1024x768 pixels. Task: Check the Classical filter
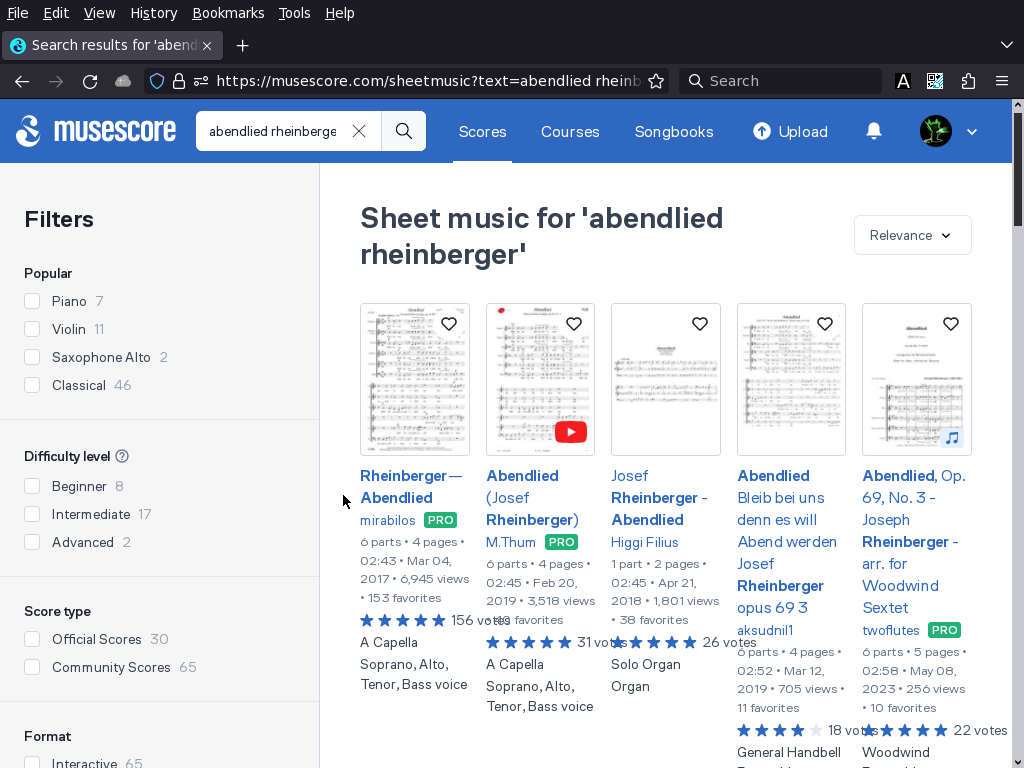(x=32, y=385)
